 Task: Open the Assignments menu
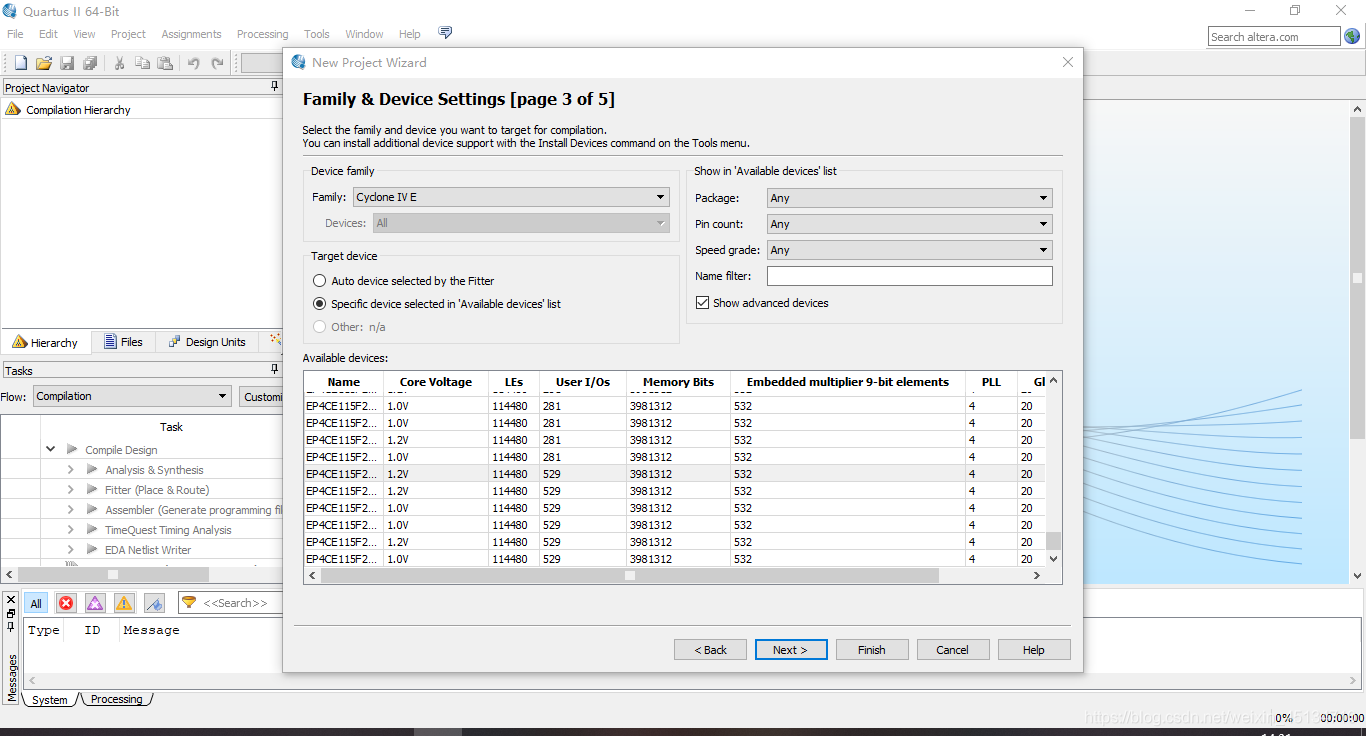191,34
